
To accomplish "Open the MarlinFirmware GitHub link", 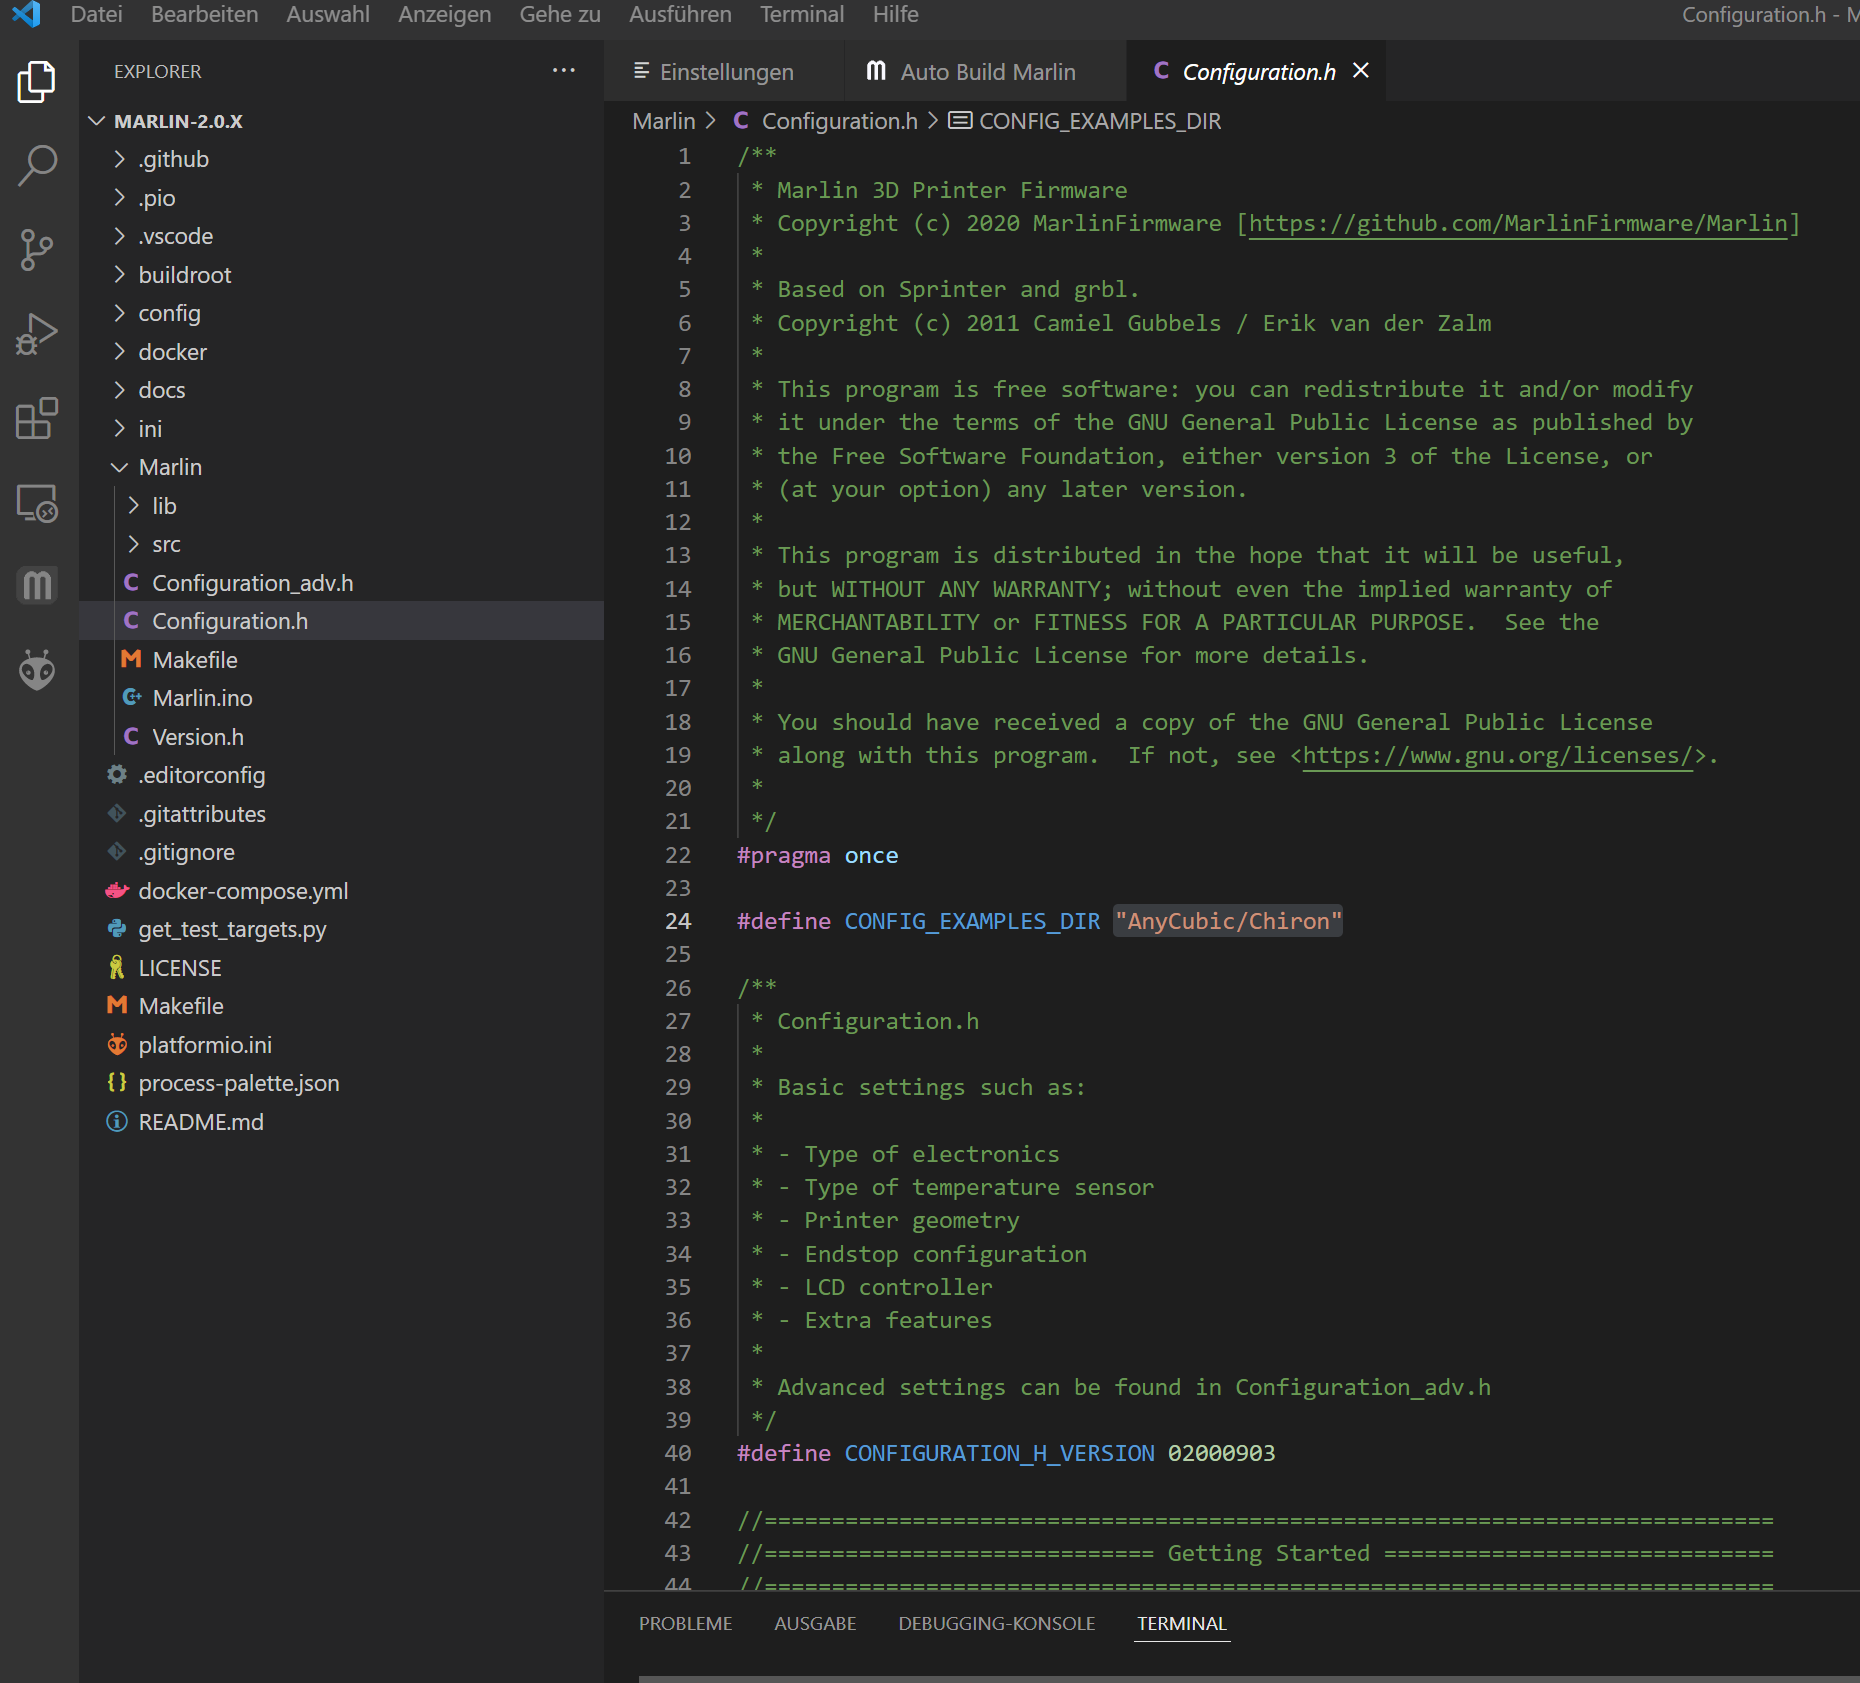I will coord(1517,223).
